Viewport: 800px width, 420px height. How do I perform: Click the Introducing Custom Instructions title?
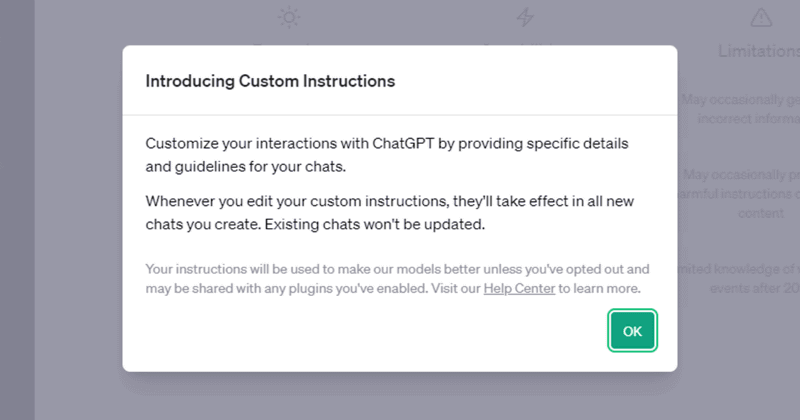coord(270,81)
